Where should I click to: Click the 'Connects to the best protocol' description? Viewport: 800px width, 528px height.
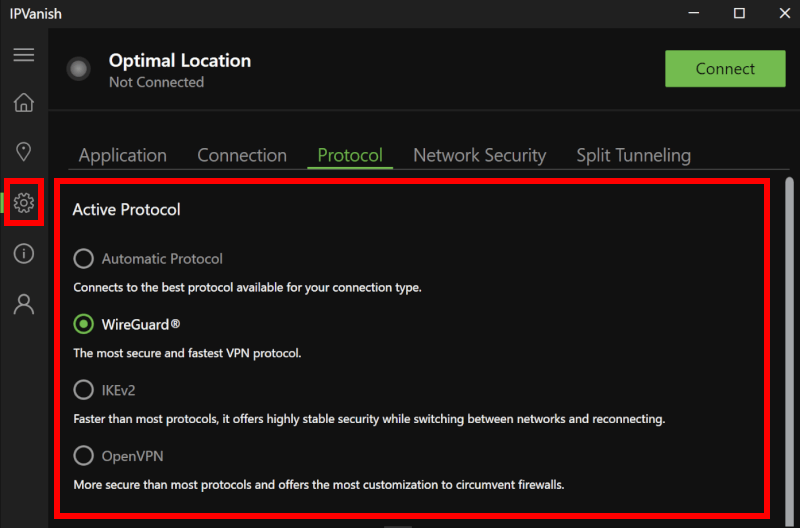coord(247,288)
